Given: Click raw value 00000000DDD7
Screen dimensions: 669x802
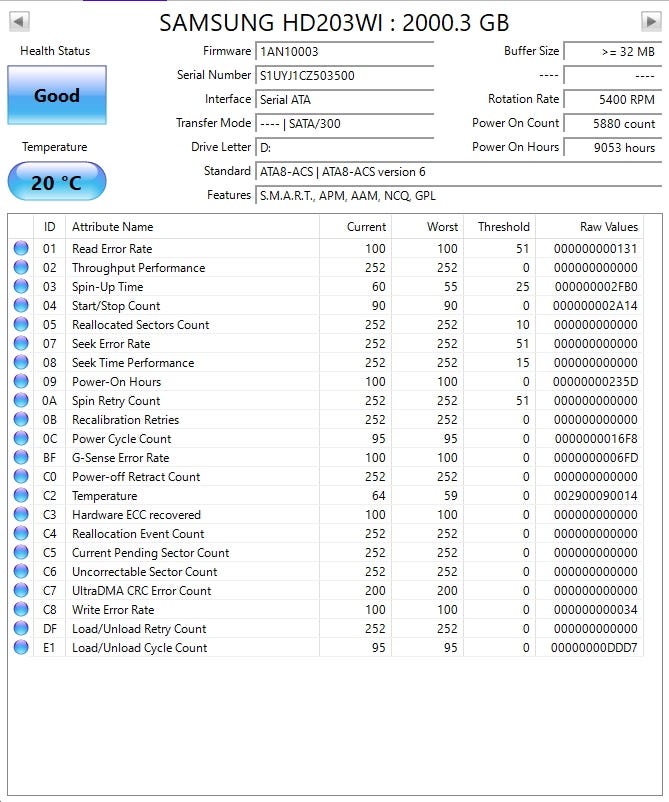Looking at the screenshot, I should pos(594,648).
